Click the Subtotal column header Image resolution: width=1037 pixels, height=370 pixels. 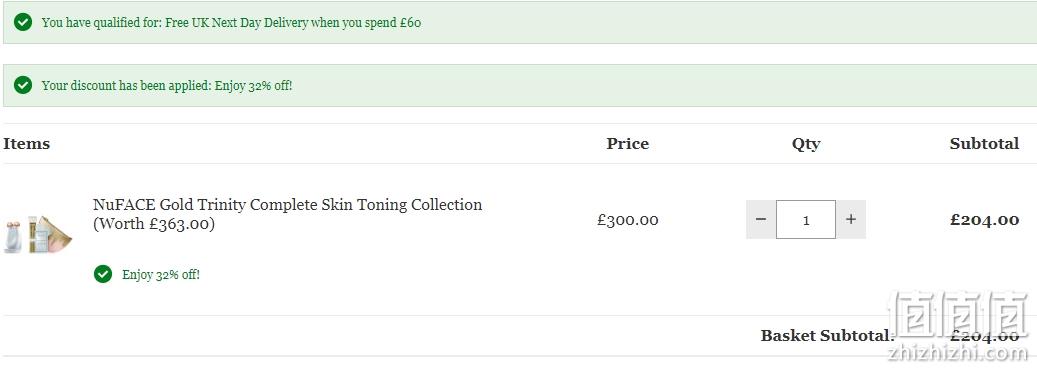point(984,144)
